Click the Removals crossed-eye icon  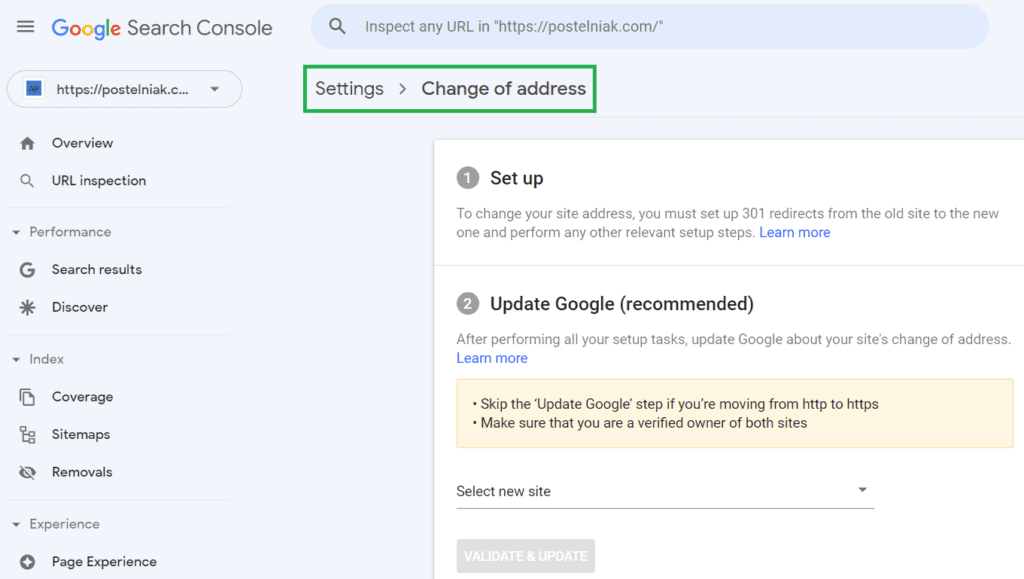point(27,472)
